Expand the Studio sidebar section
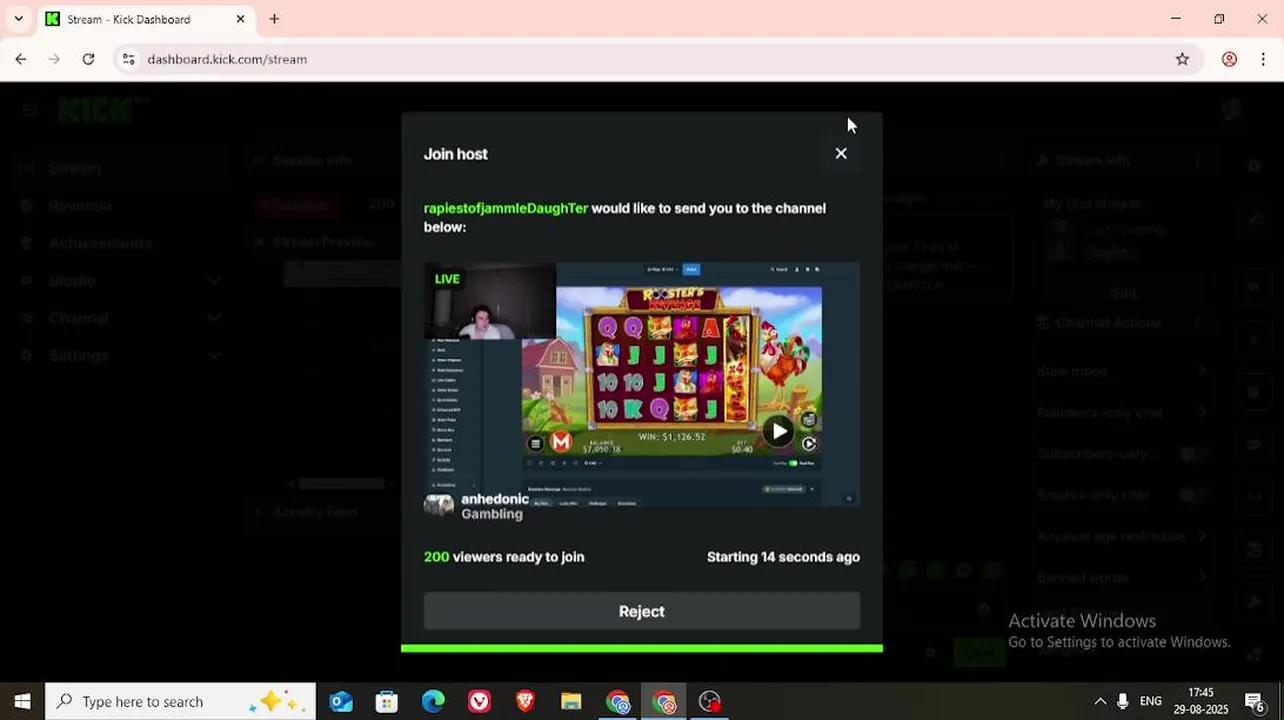1284x720 pixels. point(120,281)
